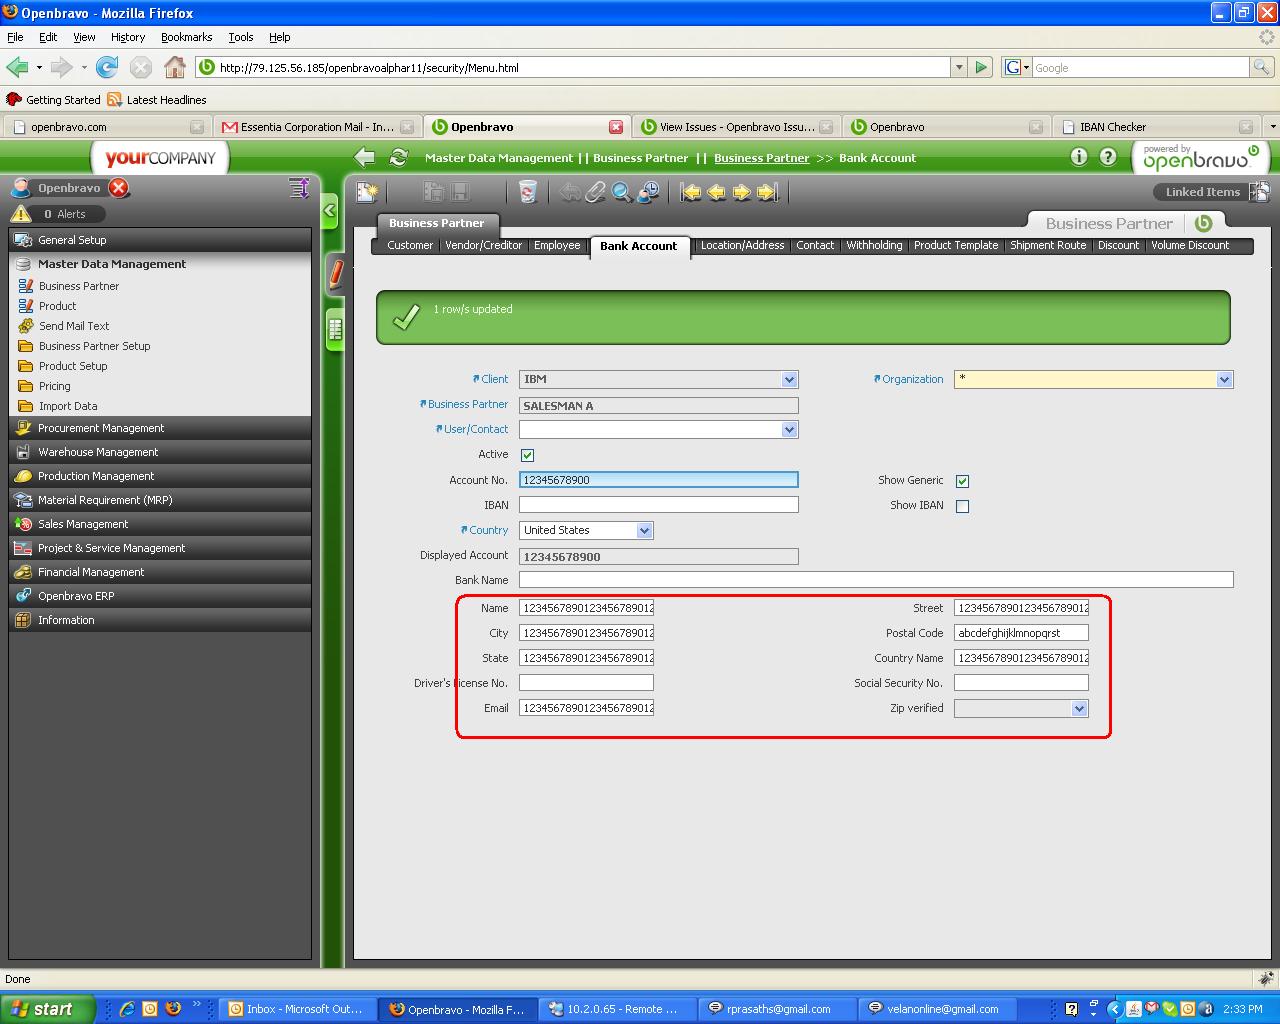
Task: Open the Help question mark icon
Action: pos(1108,157)
